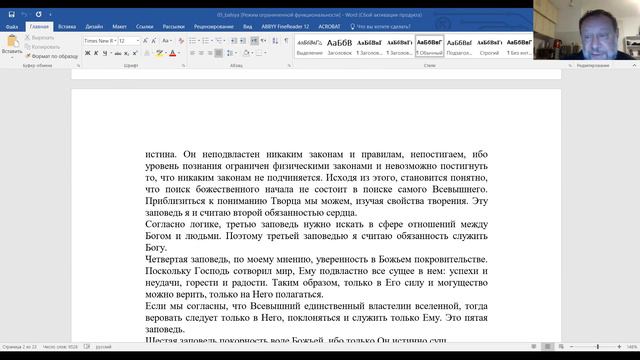Image resolution: width=640 pixels, height=360 pixels.
Task: Center the text
Action: pos(201,53)
